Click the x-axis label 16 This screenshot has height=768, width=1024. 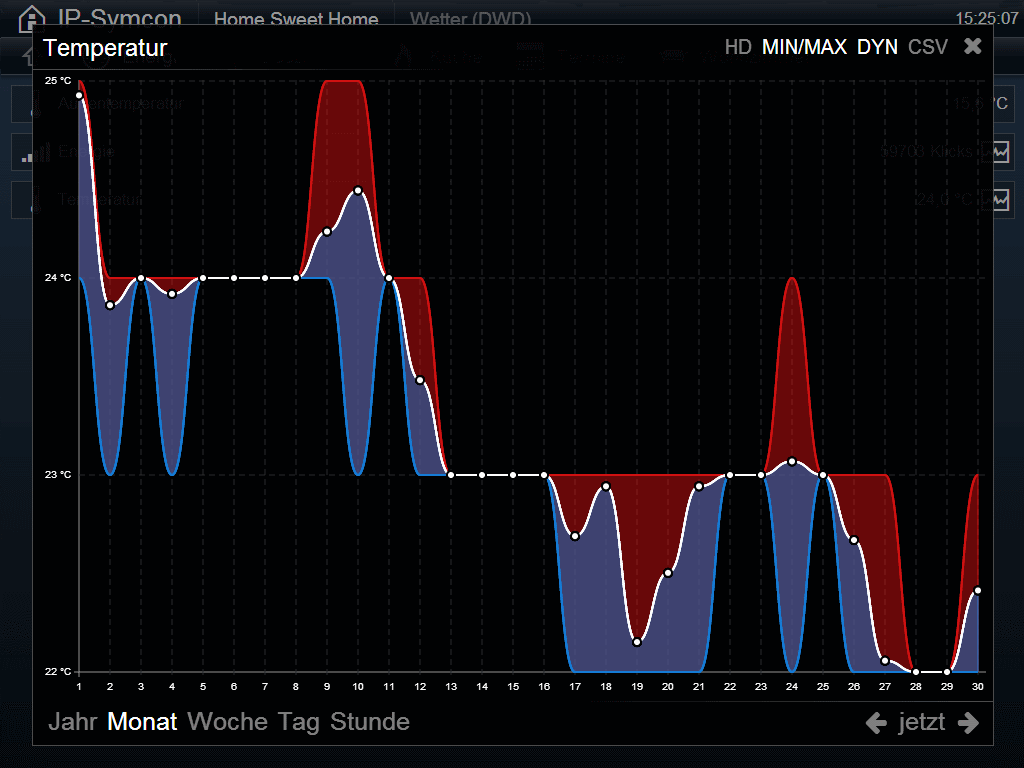544,686
